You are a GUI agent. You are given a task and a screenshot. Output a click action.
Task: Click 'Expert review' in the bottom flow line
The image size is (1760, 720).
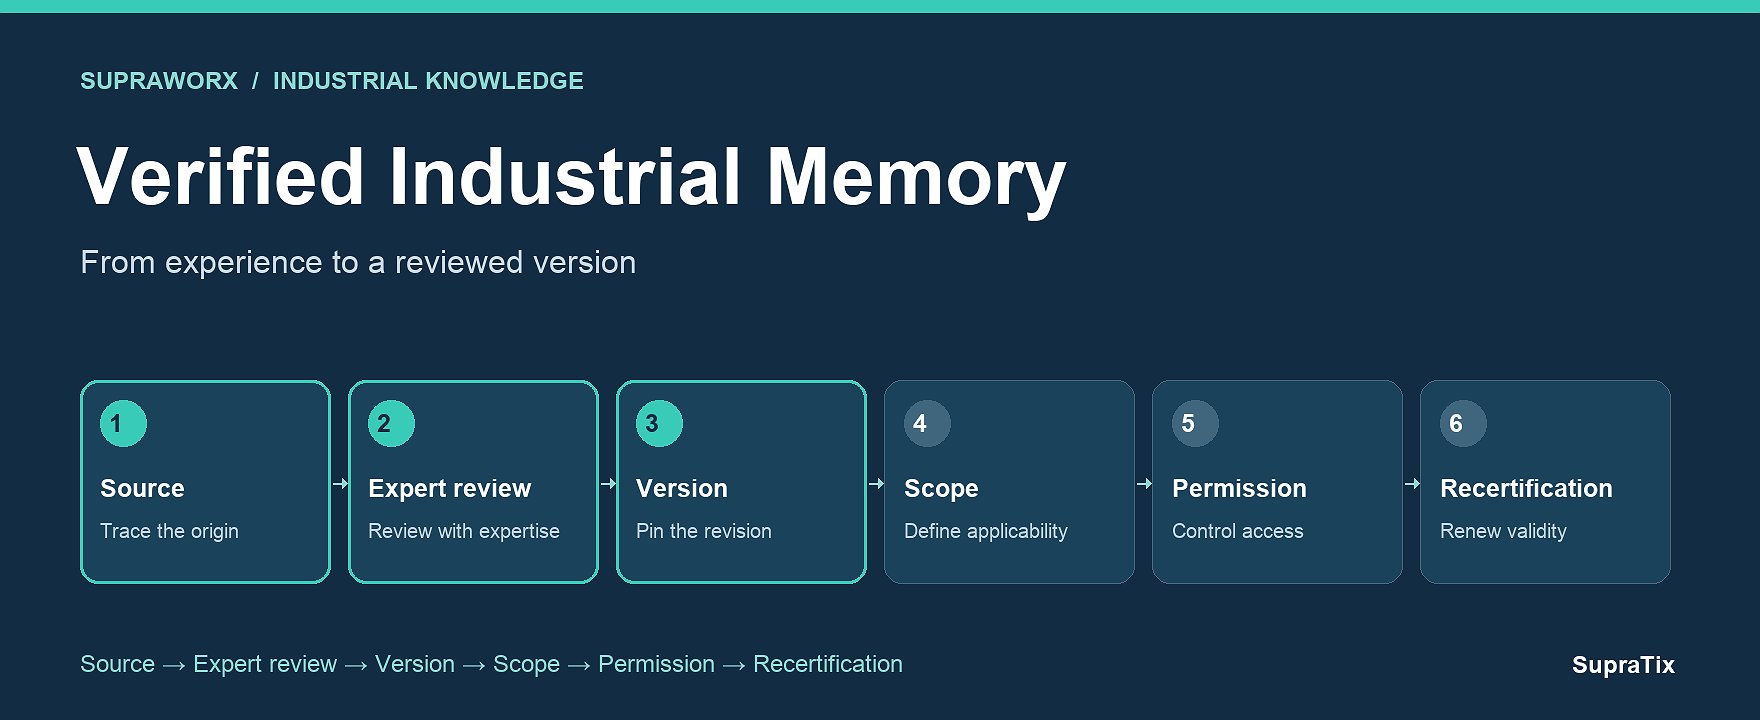point(265,665)
